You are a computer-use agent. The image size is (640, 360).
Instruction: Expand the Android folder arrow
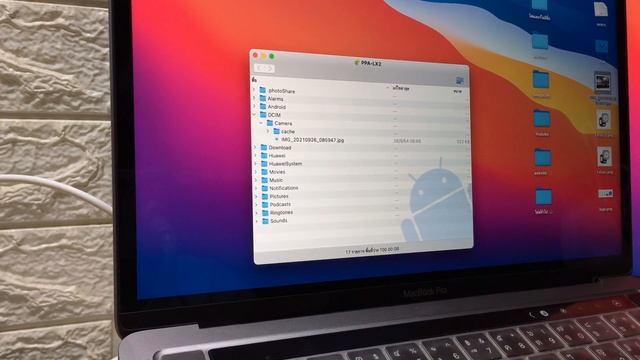[255, 107]
